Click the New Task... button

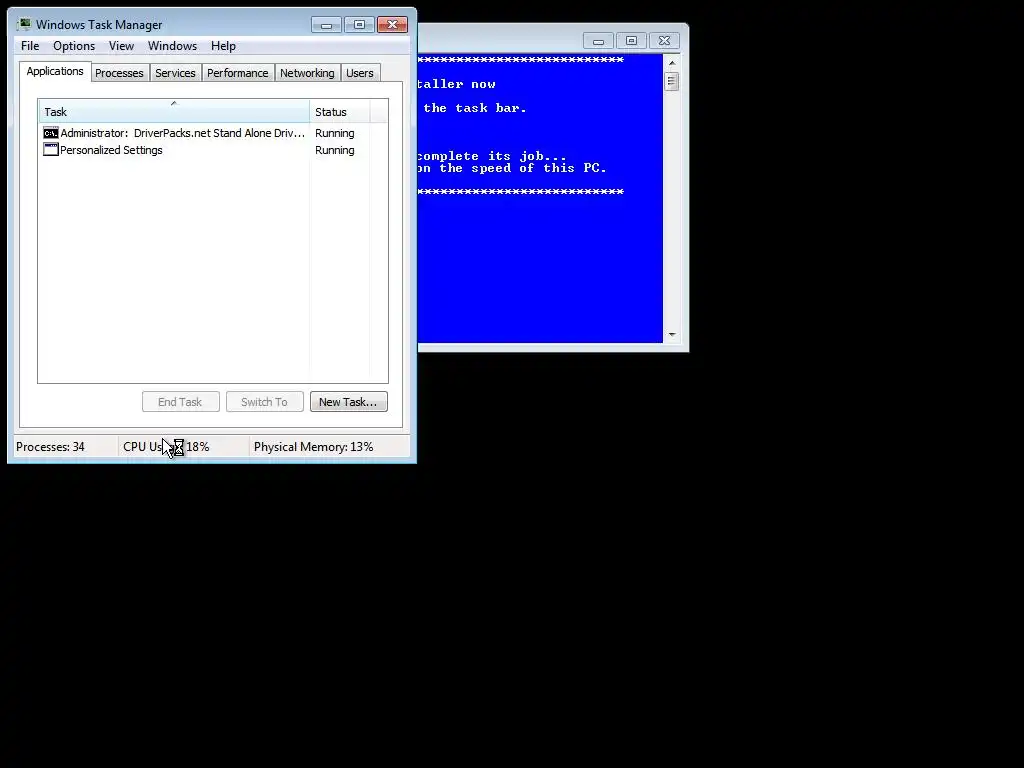tap(349, 402)
